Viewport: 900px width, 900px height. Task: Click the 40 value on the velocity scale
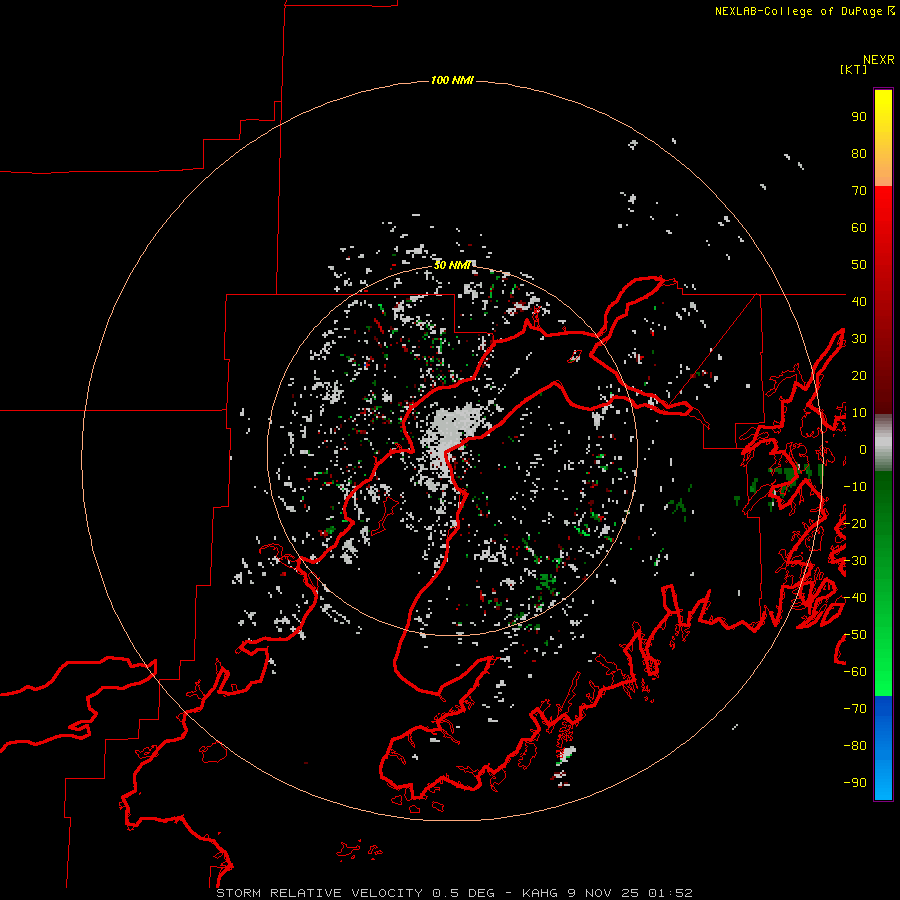pyautogui.click(x=859, y=301)
